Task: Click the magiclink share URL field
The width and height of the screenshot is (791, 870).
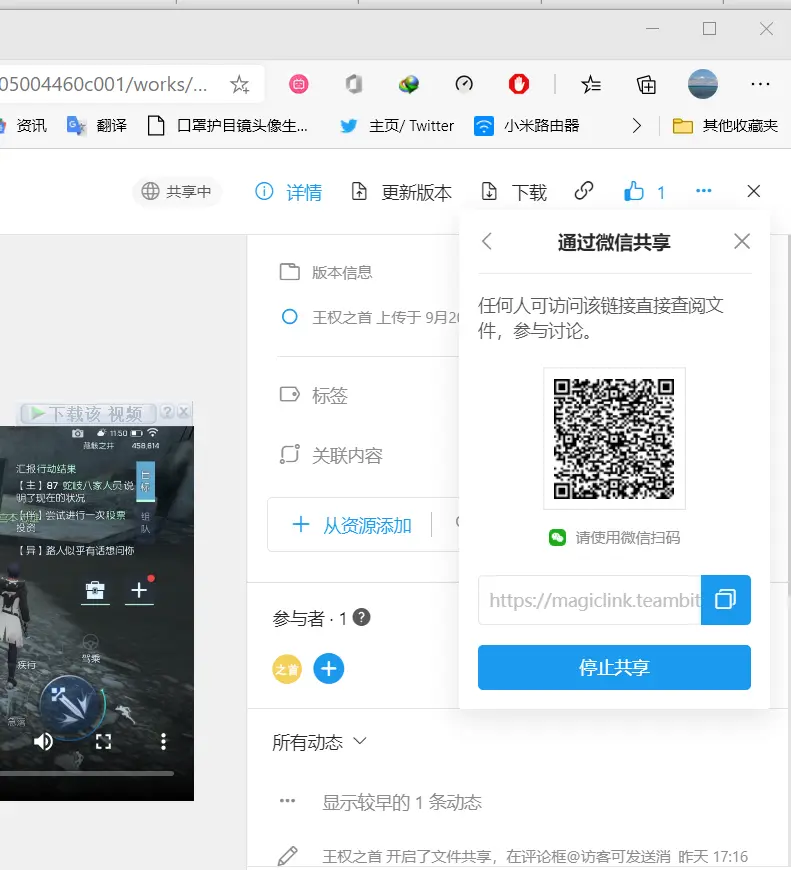Action: coord(590,600)
